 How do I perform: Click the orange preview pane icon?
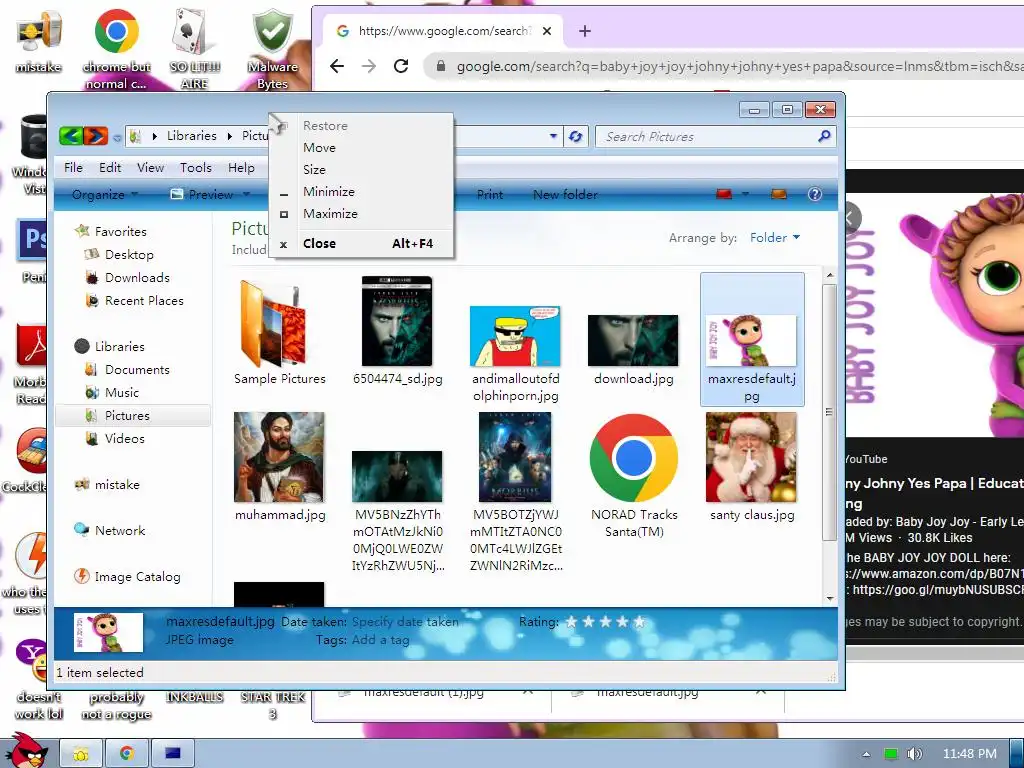point(778,194)
